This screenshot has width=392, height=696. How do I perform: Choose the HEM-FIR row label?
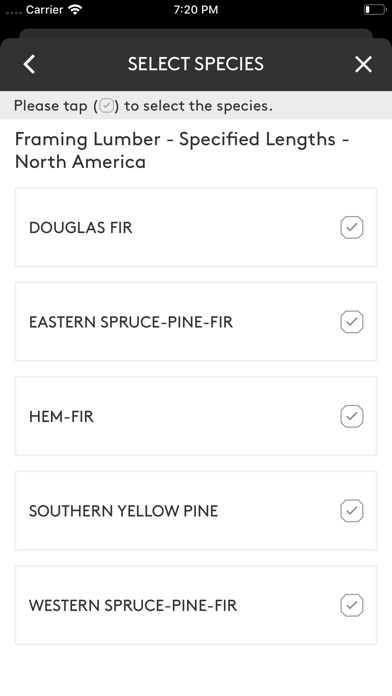tap(61, 417)
